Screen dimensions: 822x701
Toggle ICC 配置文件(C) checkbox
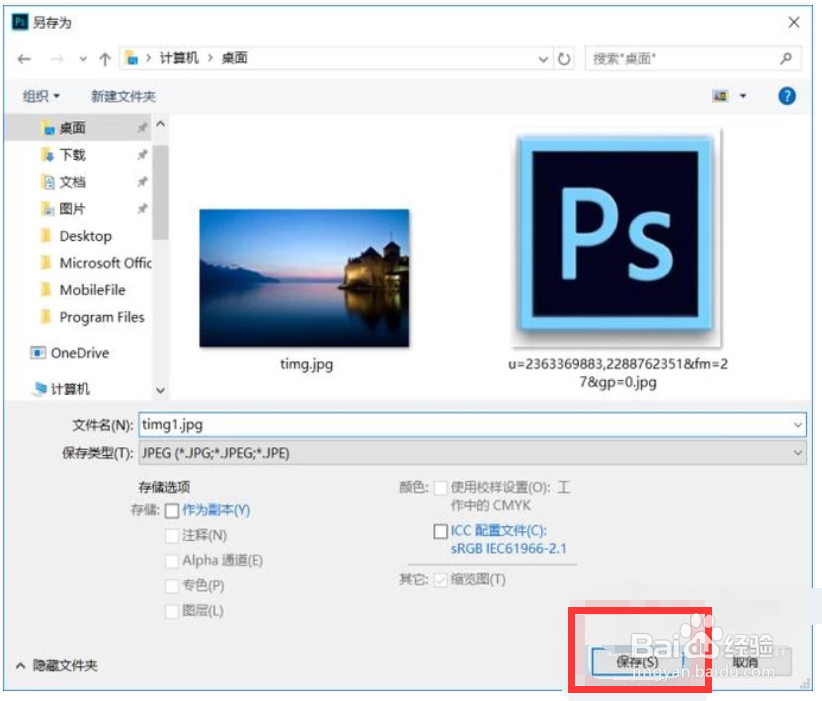441,531
